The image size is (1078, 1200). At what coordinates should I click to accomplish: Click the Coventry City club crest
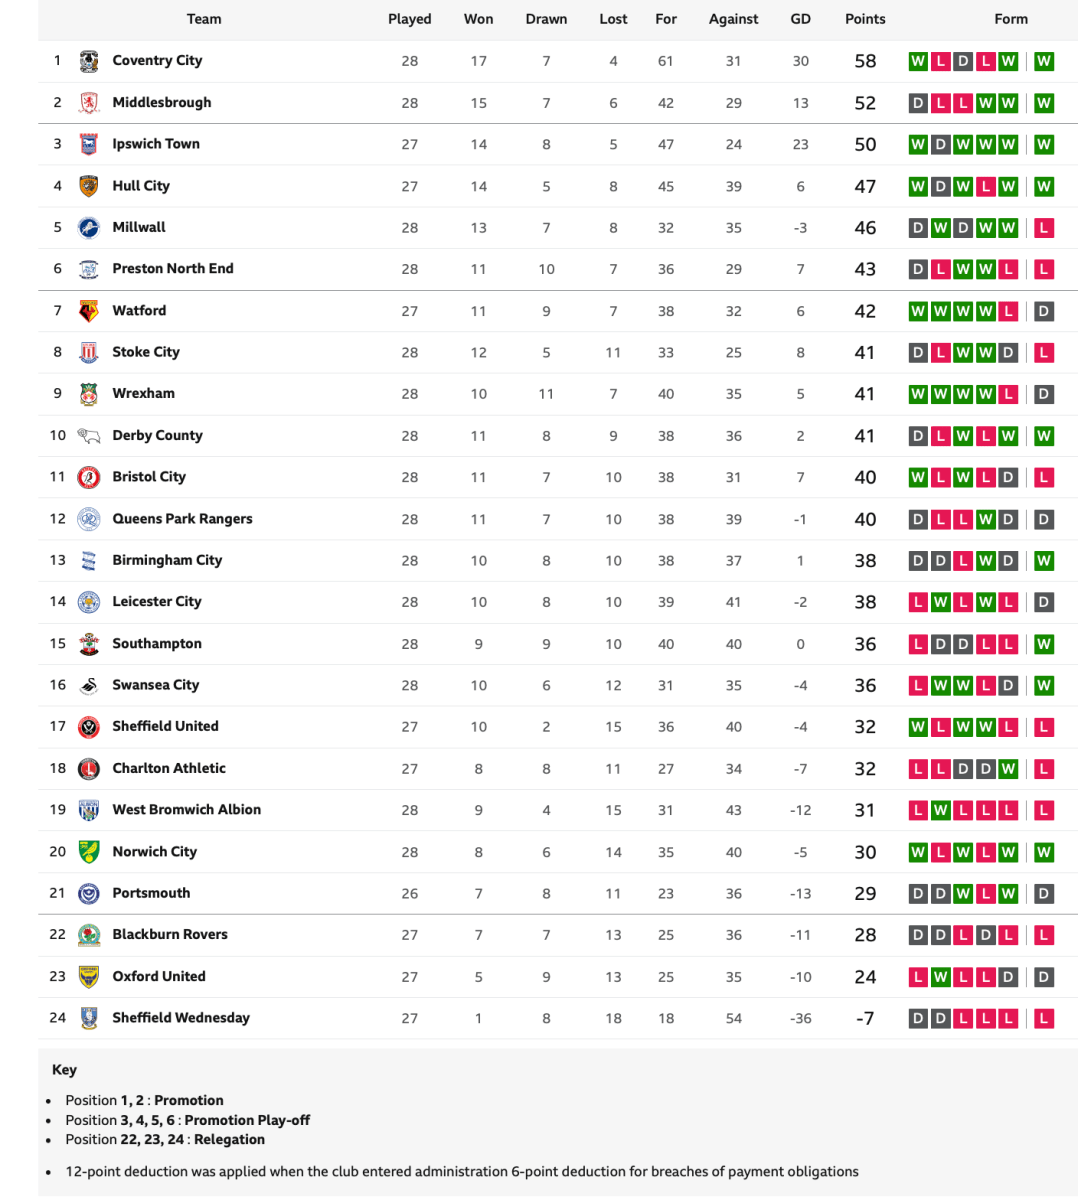point(89,61)
